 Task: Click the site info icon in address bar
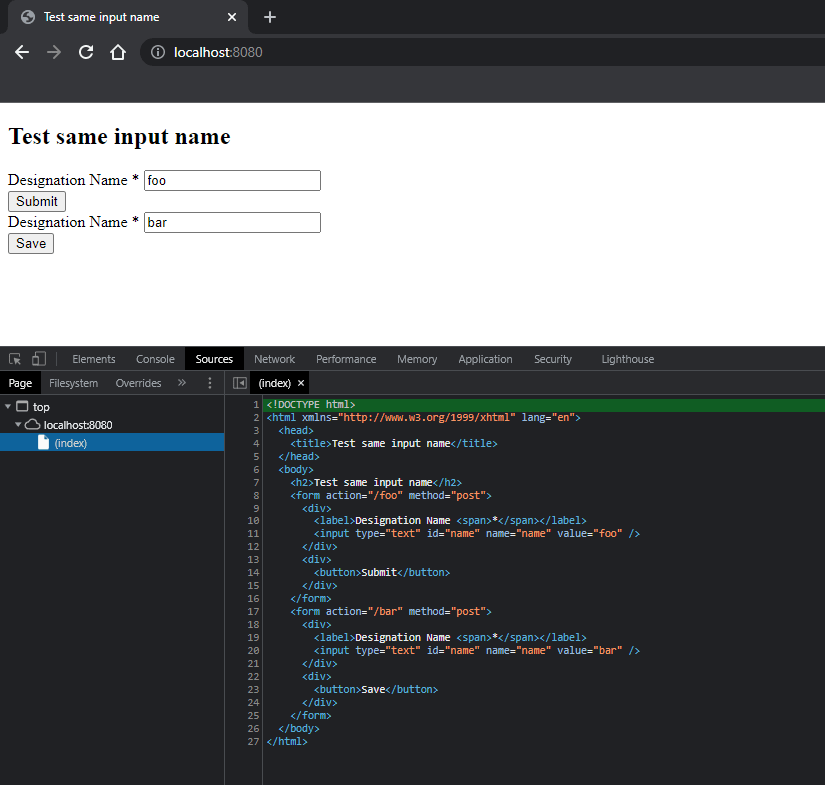(x=157, y=52)
